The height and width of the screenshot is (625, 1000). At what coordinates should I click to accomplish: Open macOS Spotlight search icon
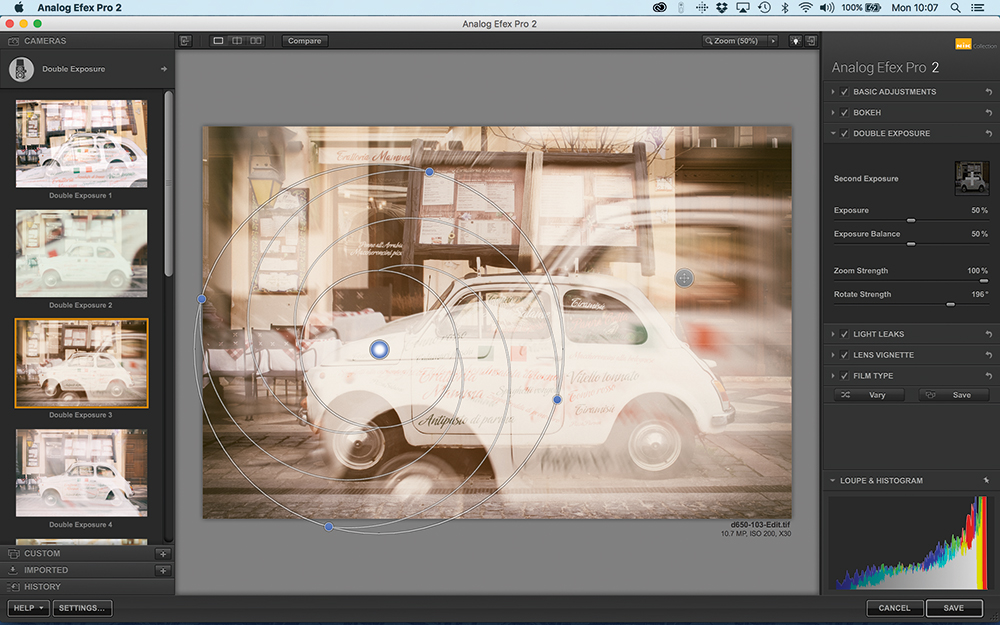[955, 8]
